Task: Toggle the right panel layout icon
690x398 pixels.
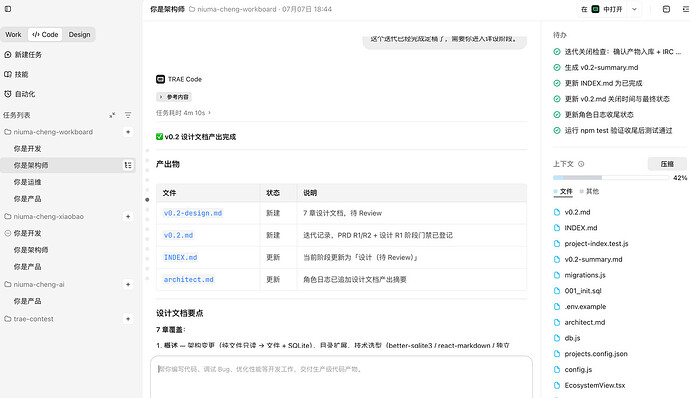Action: click(666, 9)
